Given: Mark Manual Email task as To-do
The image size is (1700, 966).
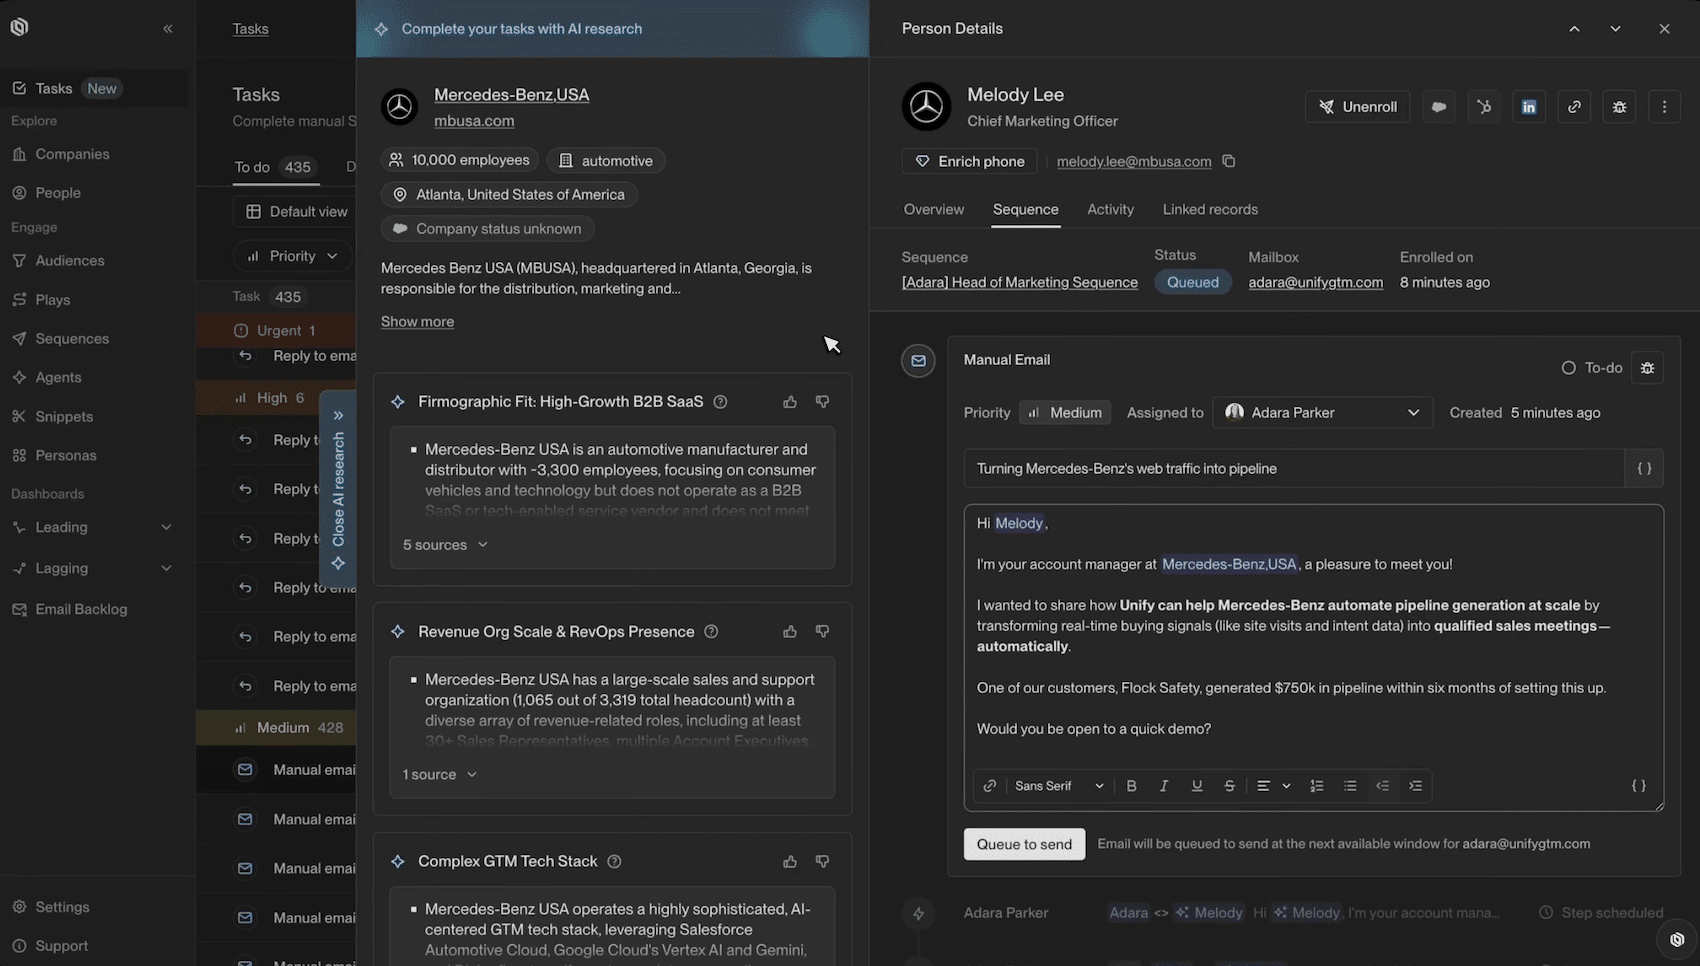Looking at the screenshot, I should [x=1592, y=368].
